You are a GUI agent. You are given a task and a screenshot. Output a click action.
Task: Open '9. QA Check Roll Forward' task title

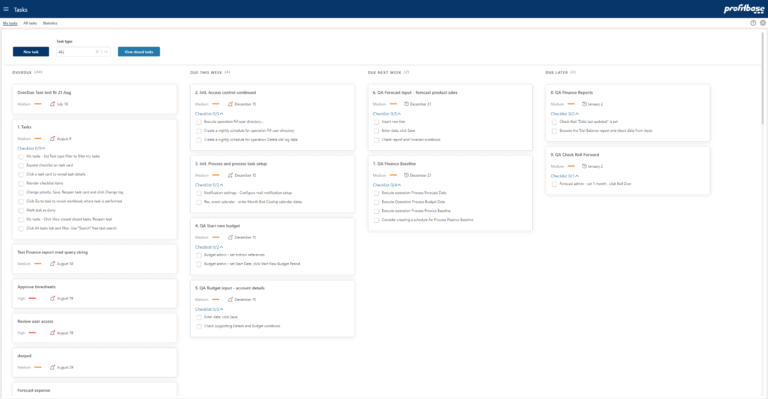(x=575, y=155)
